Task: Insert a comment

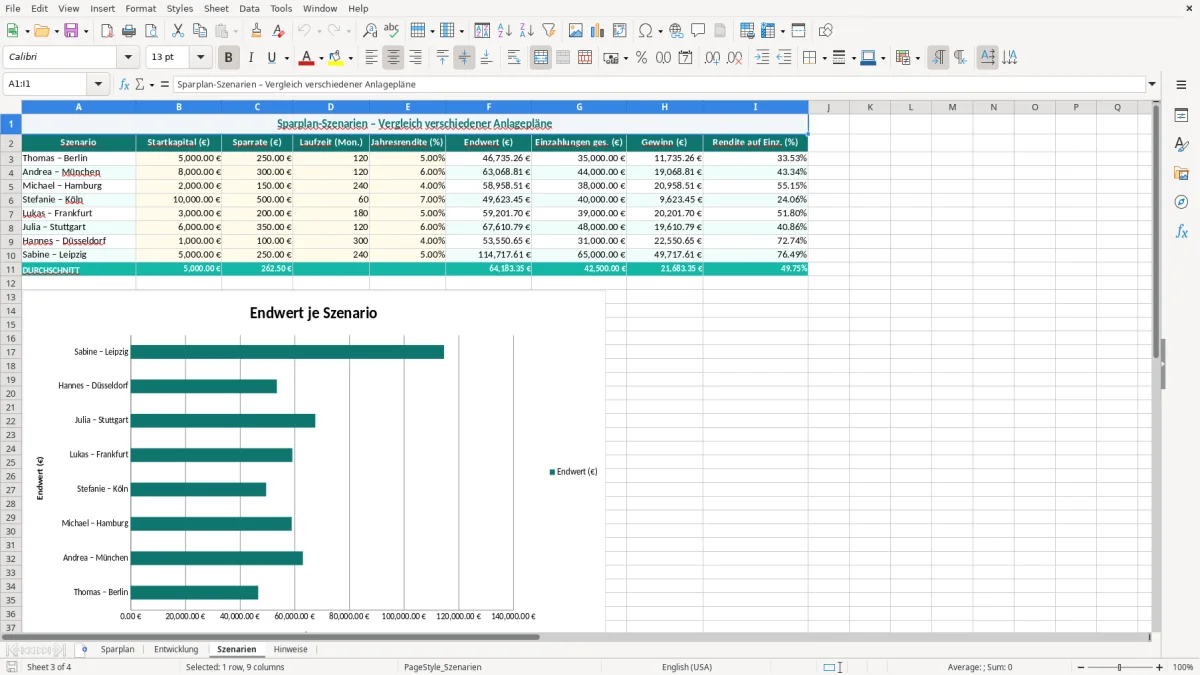Action: pos(698,31)
